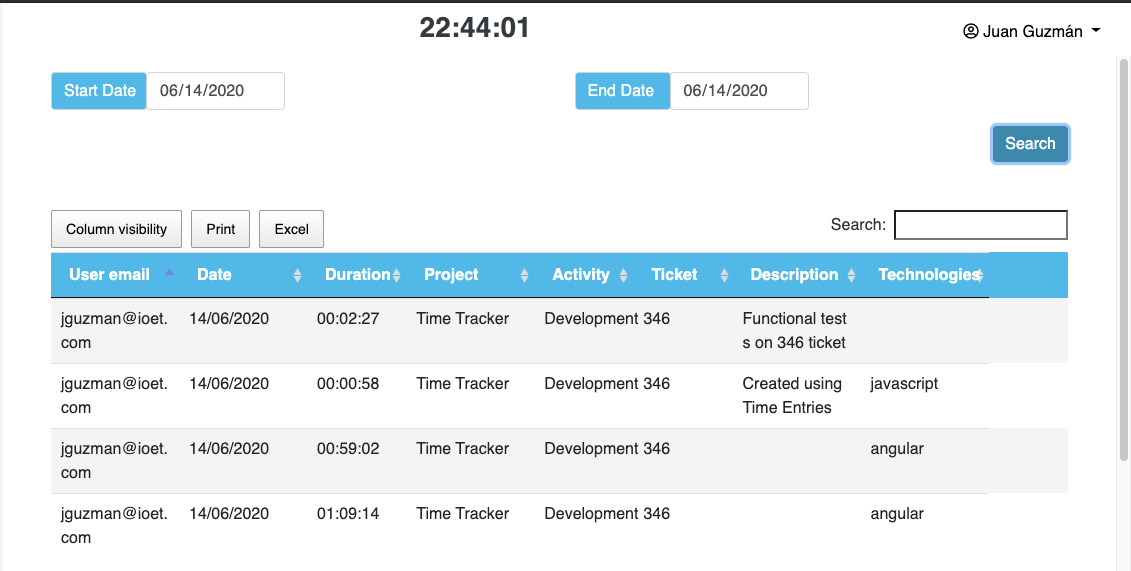This screenshot has height=571, width=1131.
Task: Click the javascript technology cell
Action: point(904,384)
